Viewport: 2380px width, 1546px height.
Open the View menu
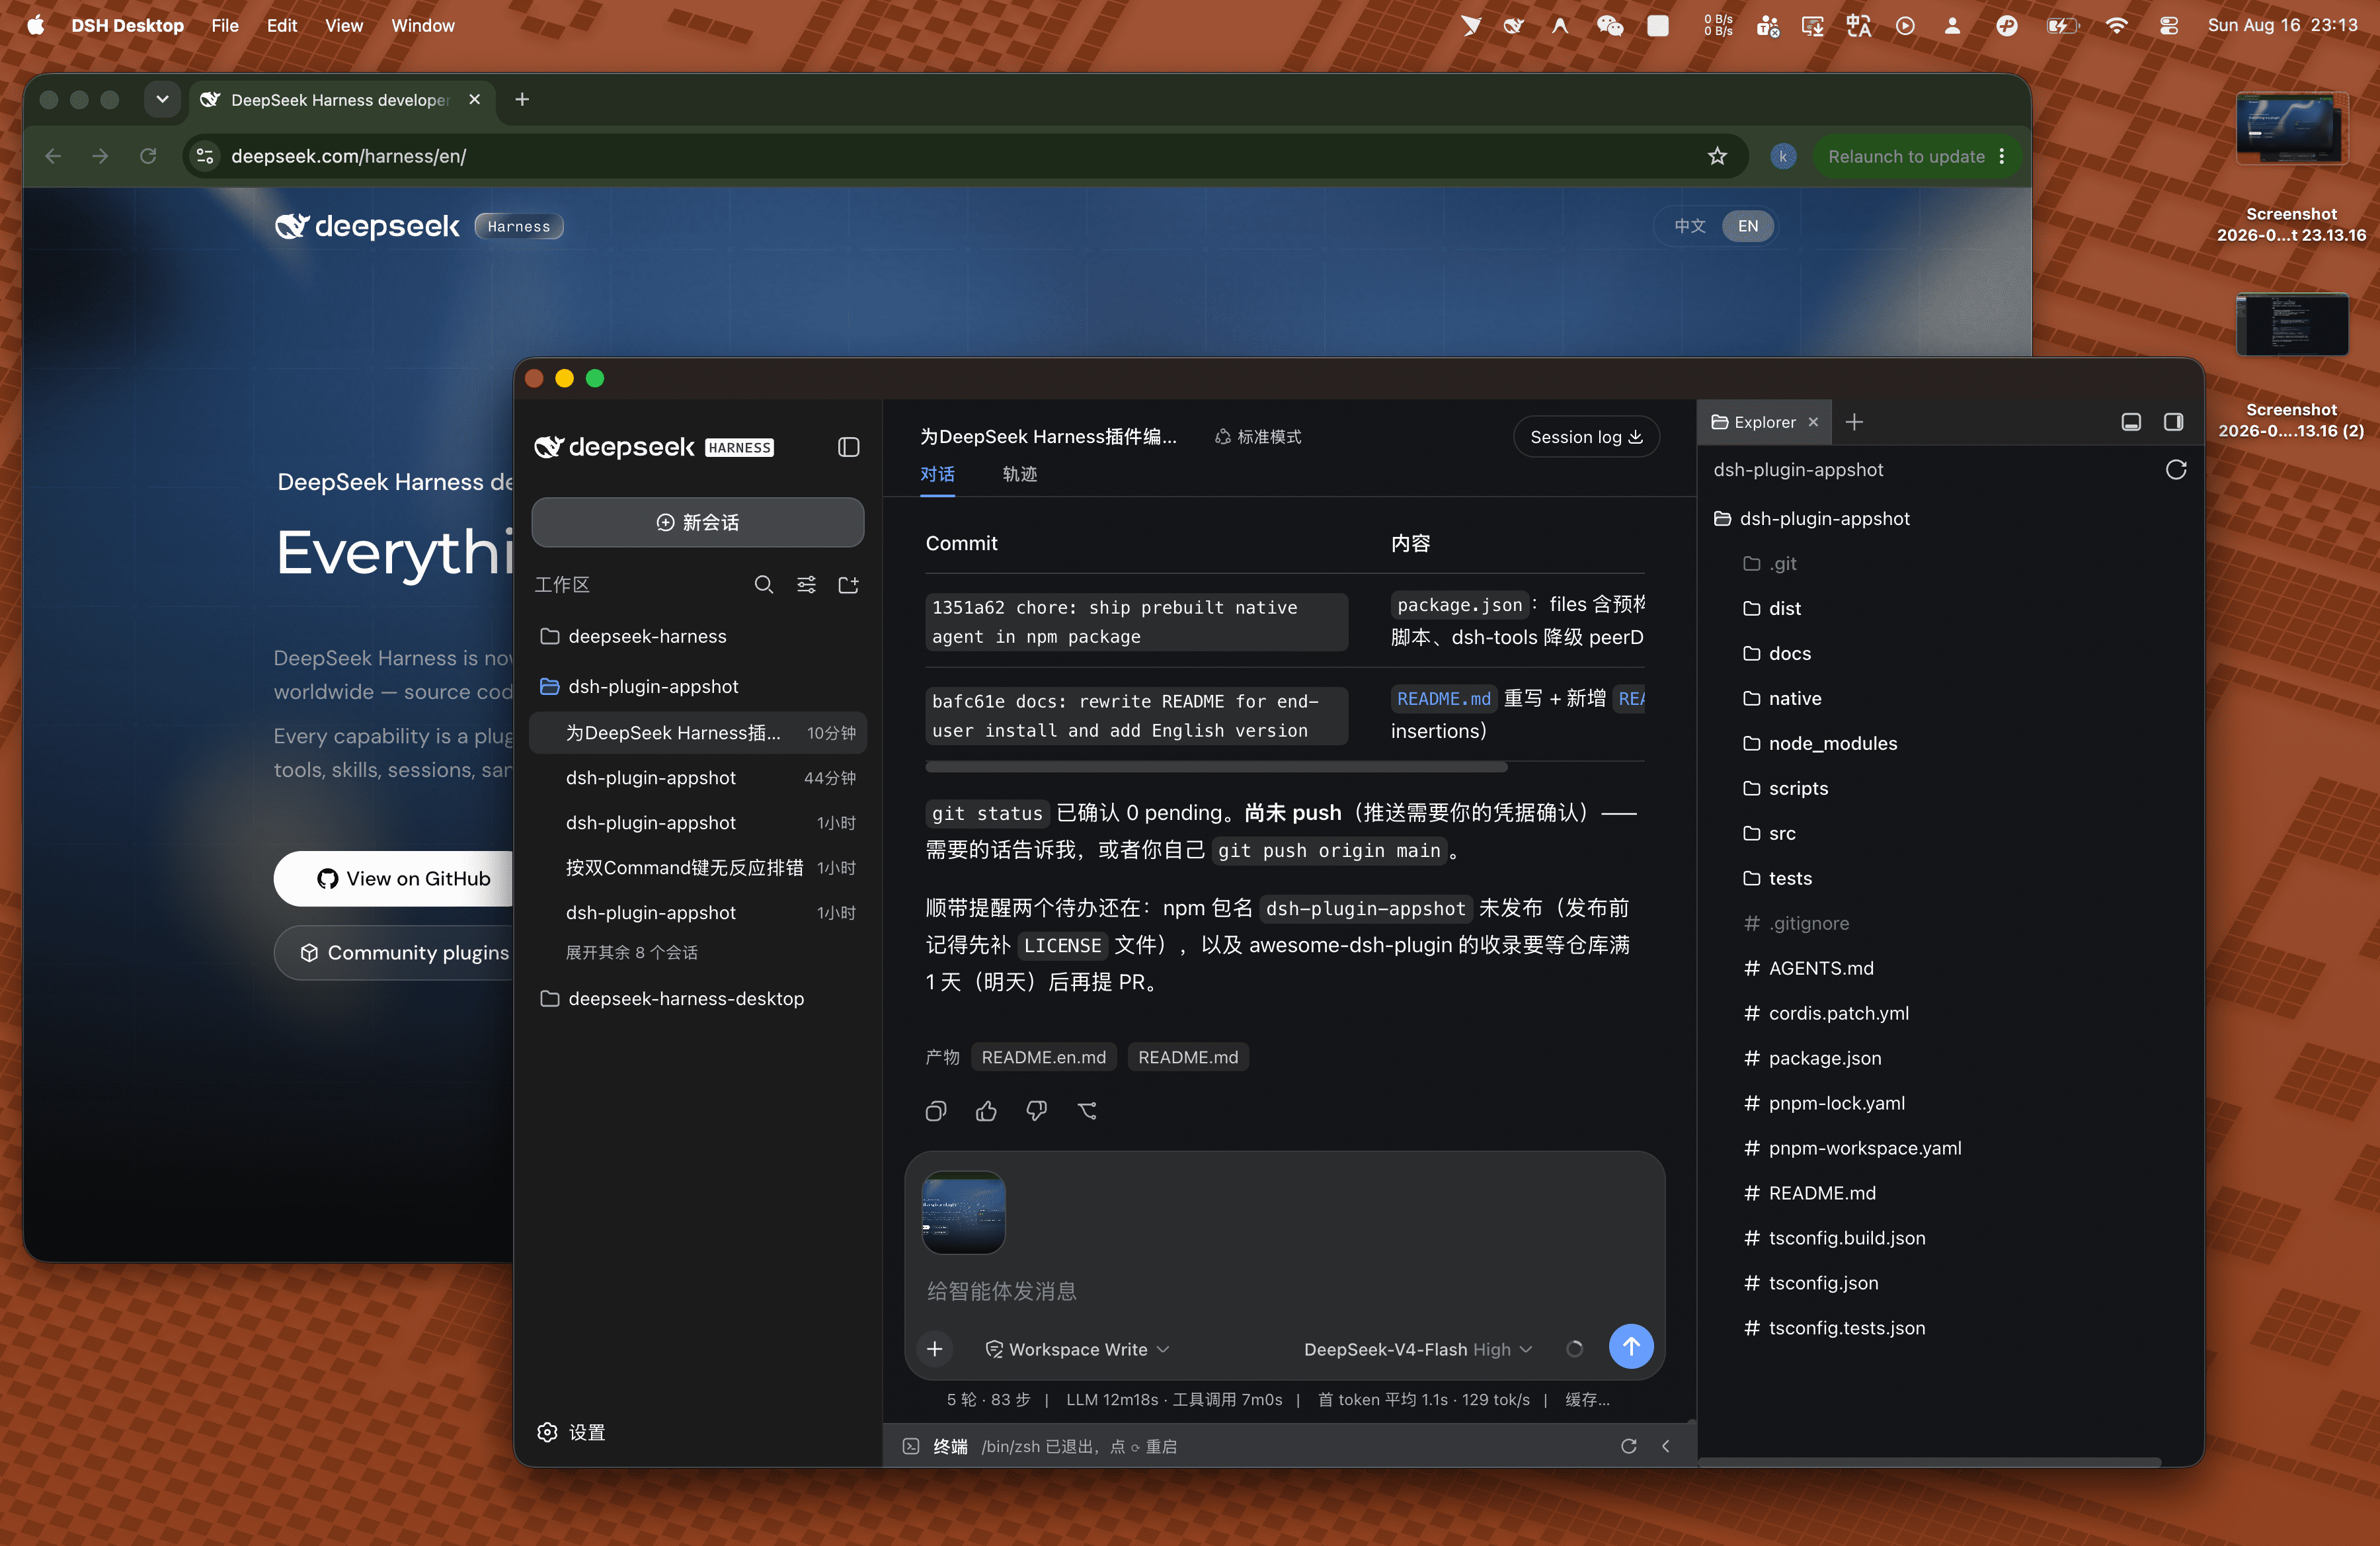343,25
